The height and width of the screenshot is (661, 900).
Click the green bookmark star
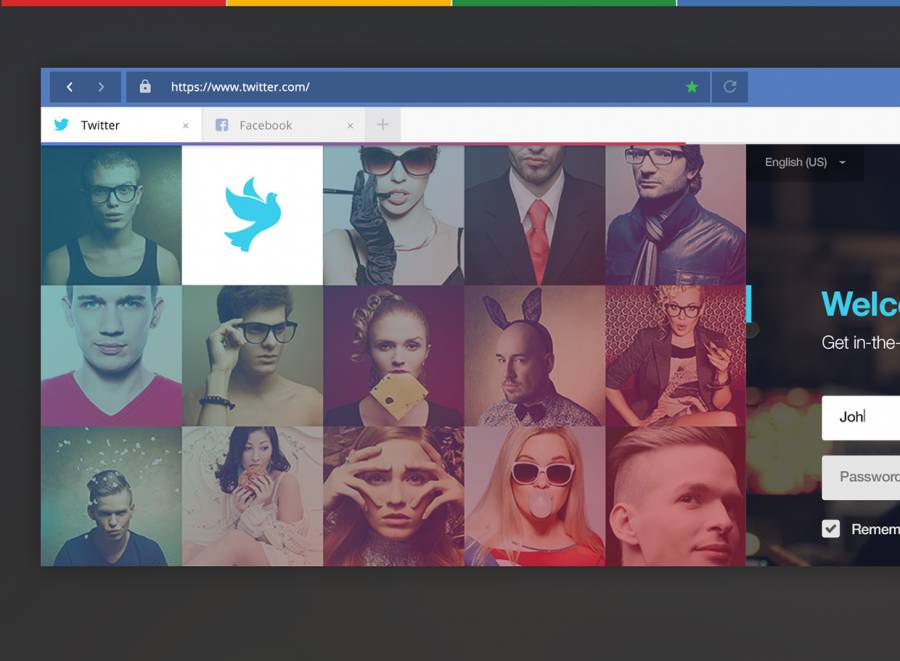coord(691,87)
